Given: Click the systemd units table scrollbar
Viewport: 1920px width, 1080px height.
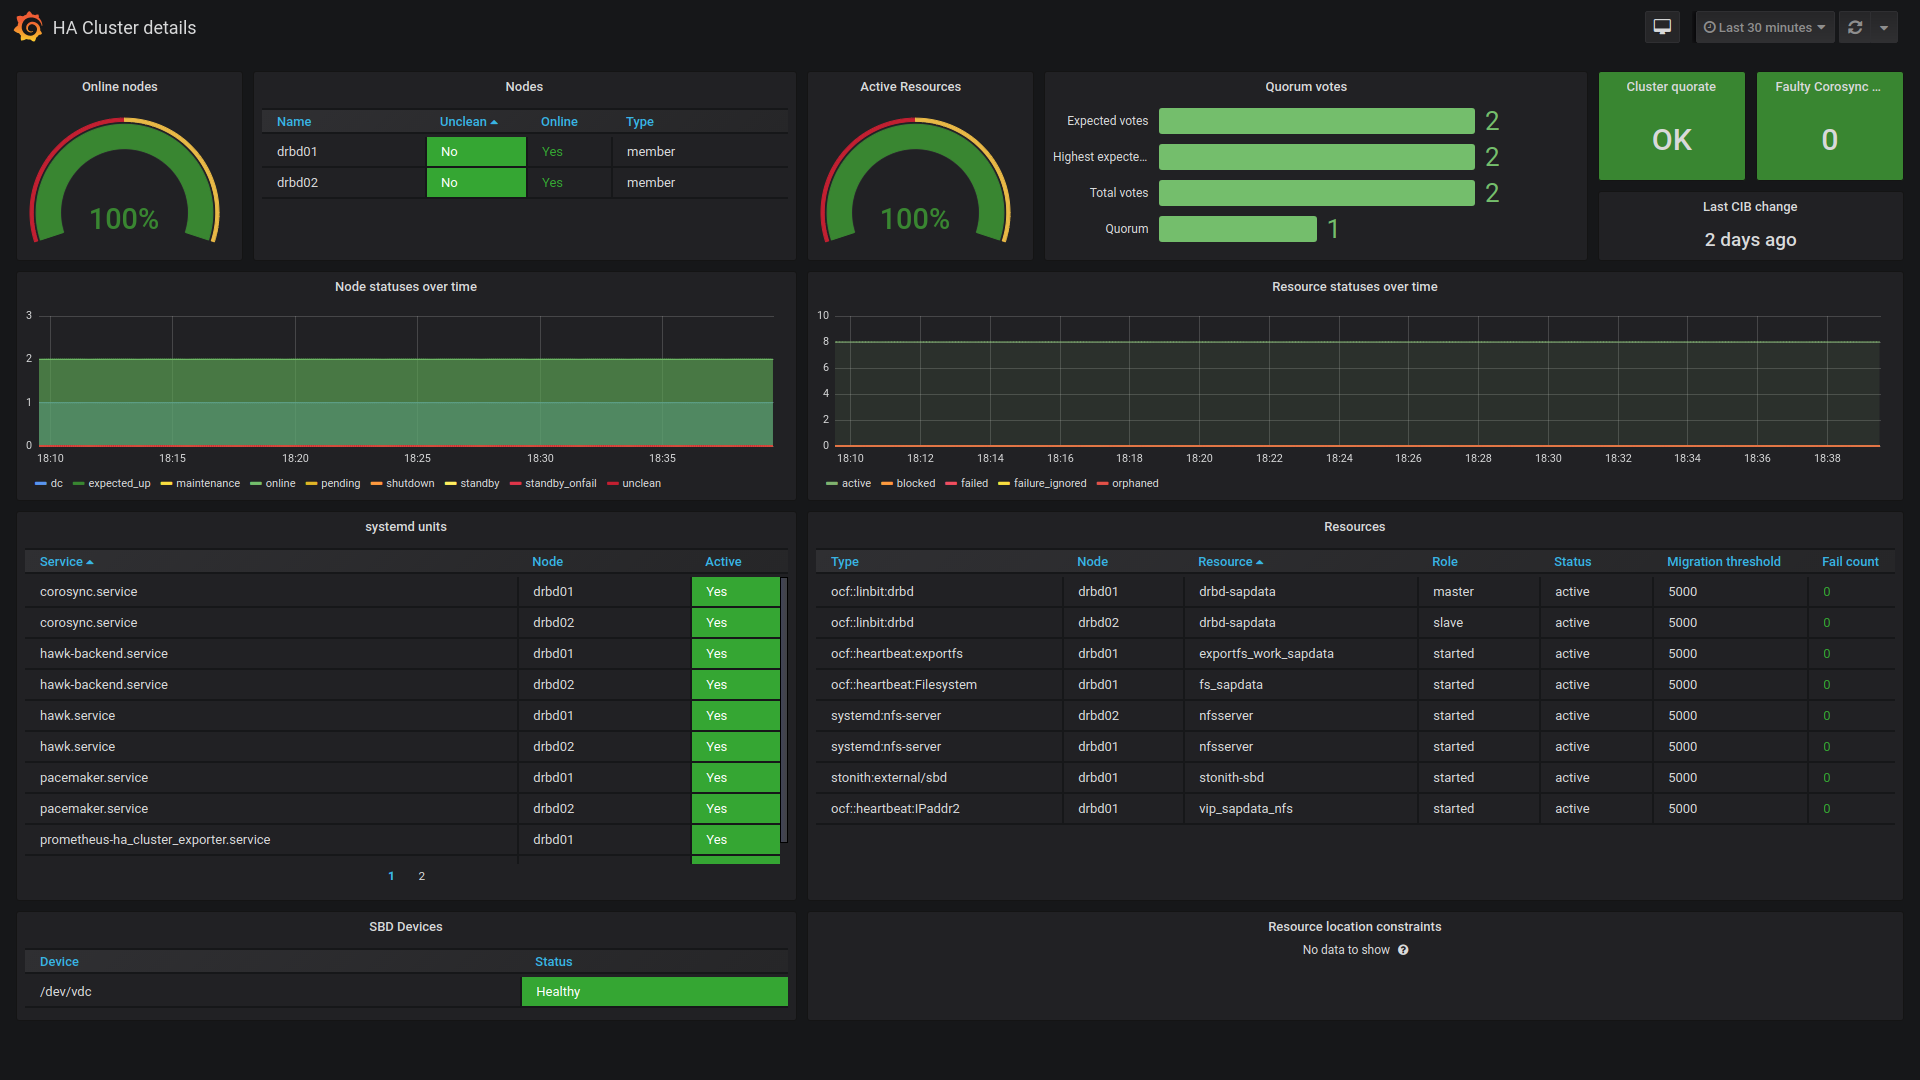Looking at the screenshot, I should click(784, 710).
